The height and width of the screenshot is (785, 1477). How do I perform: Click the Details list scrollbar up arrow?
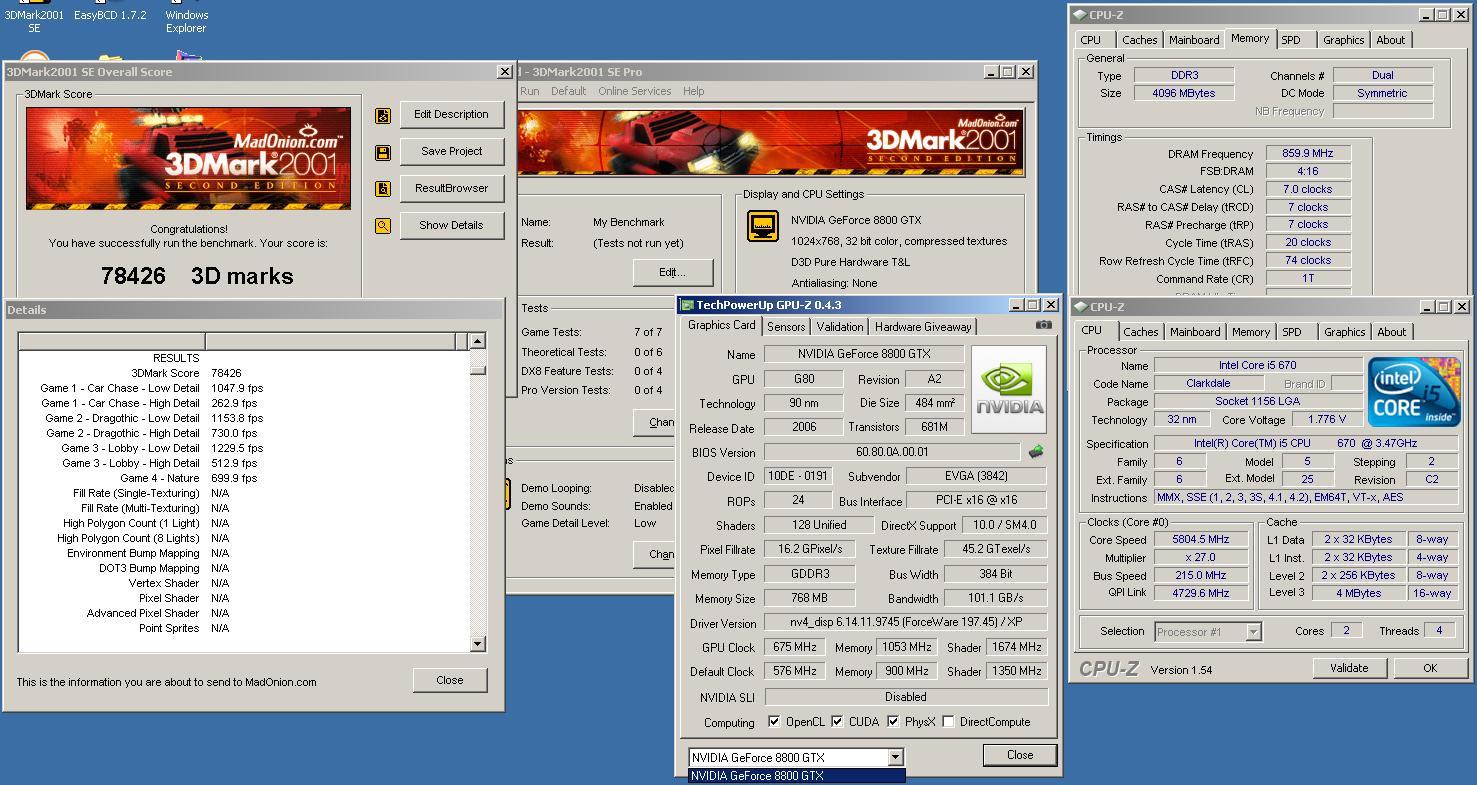pos(477,341)
